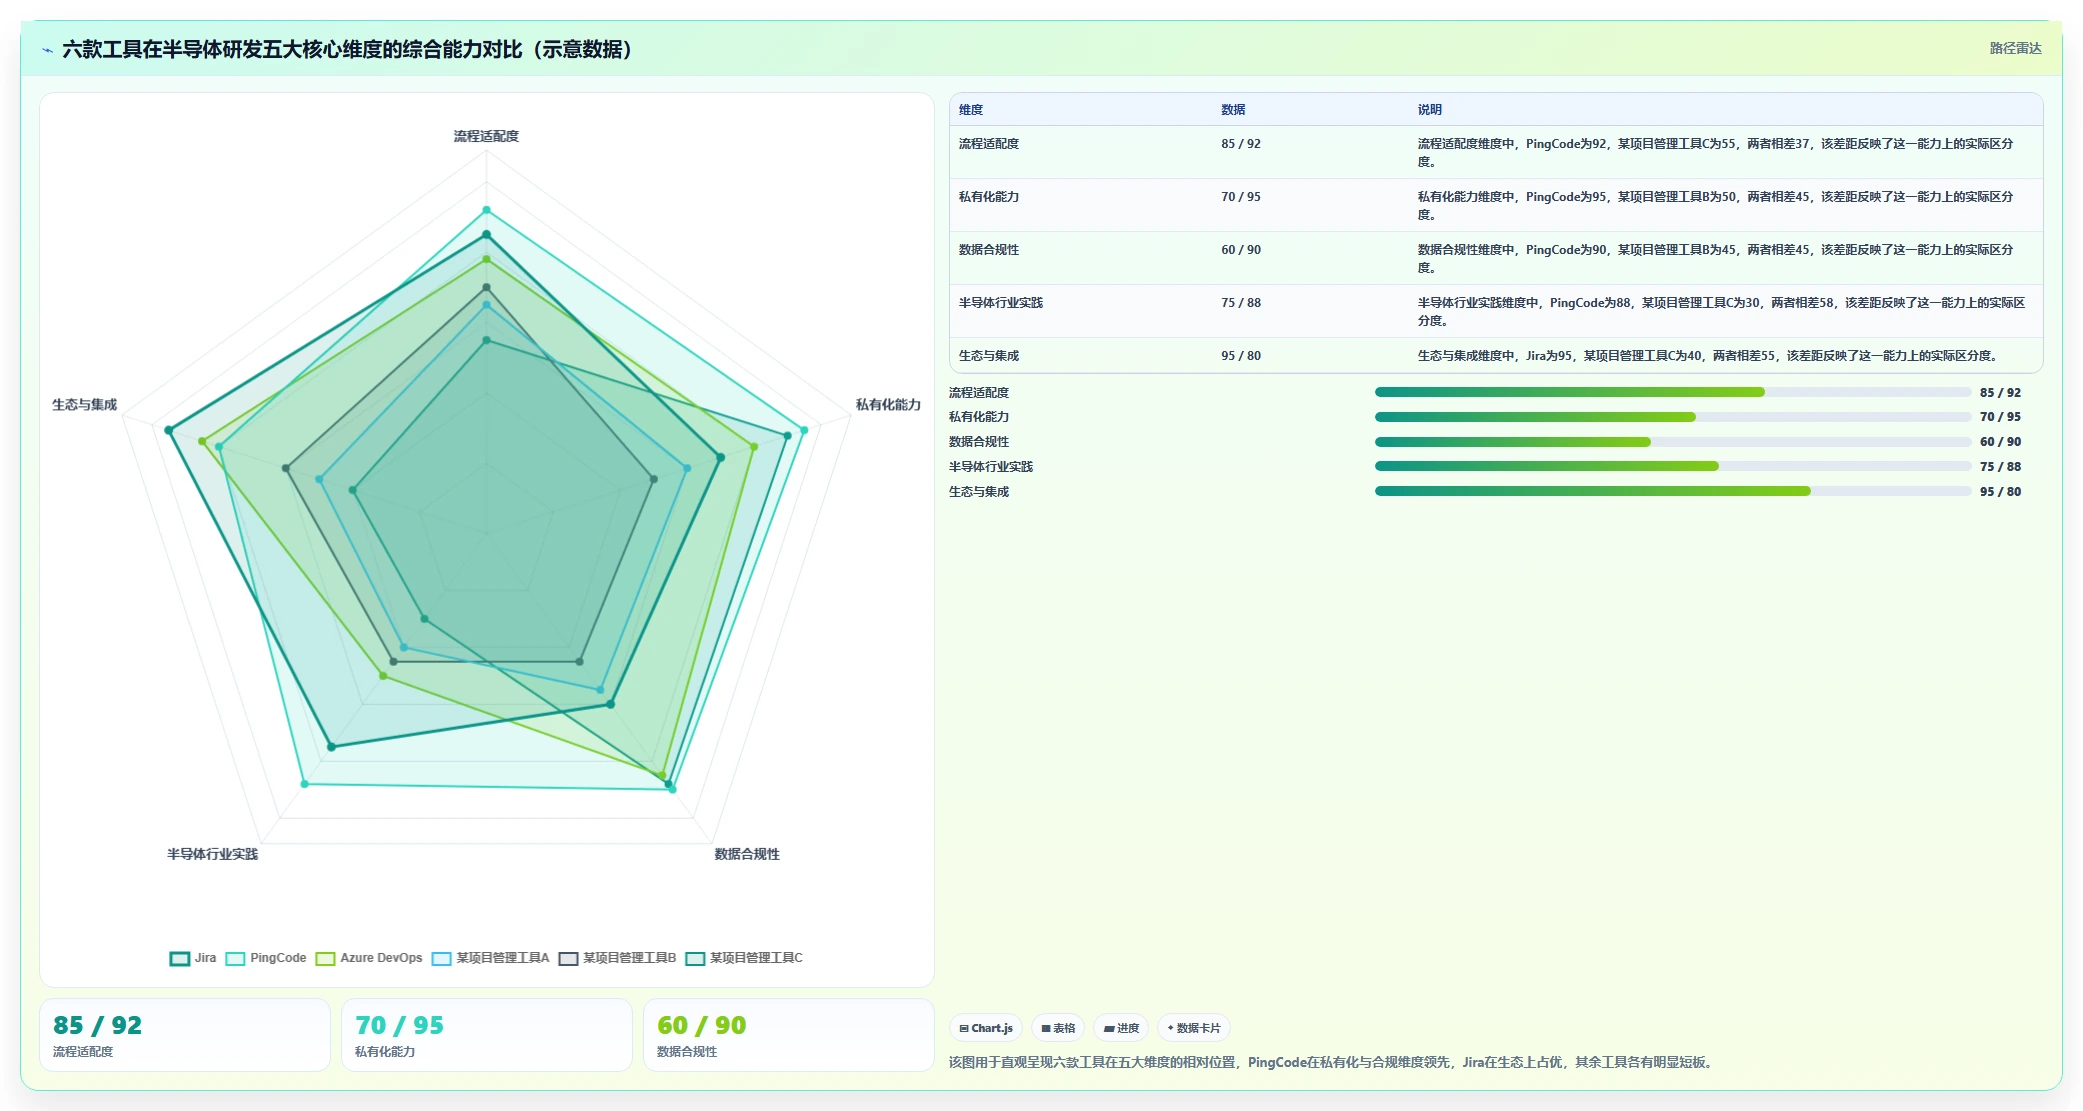Click the 进度 tag chip
The width and height of the screenshot is (2083, 1111).
[x=1121, y=1028]
